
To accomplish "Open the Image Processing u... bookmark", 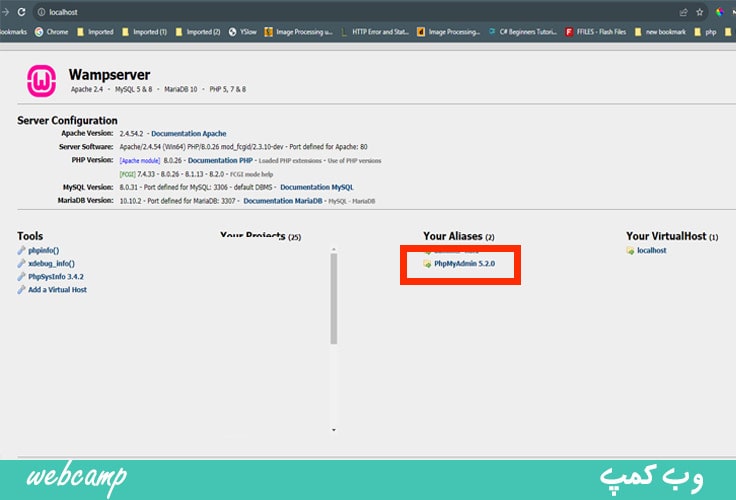I will (x=299, y=32).
